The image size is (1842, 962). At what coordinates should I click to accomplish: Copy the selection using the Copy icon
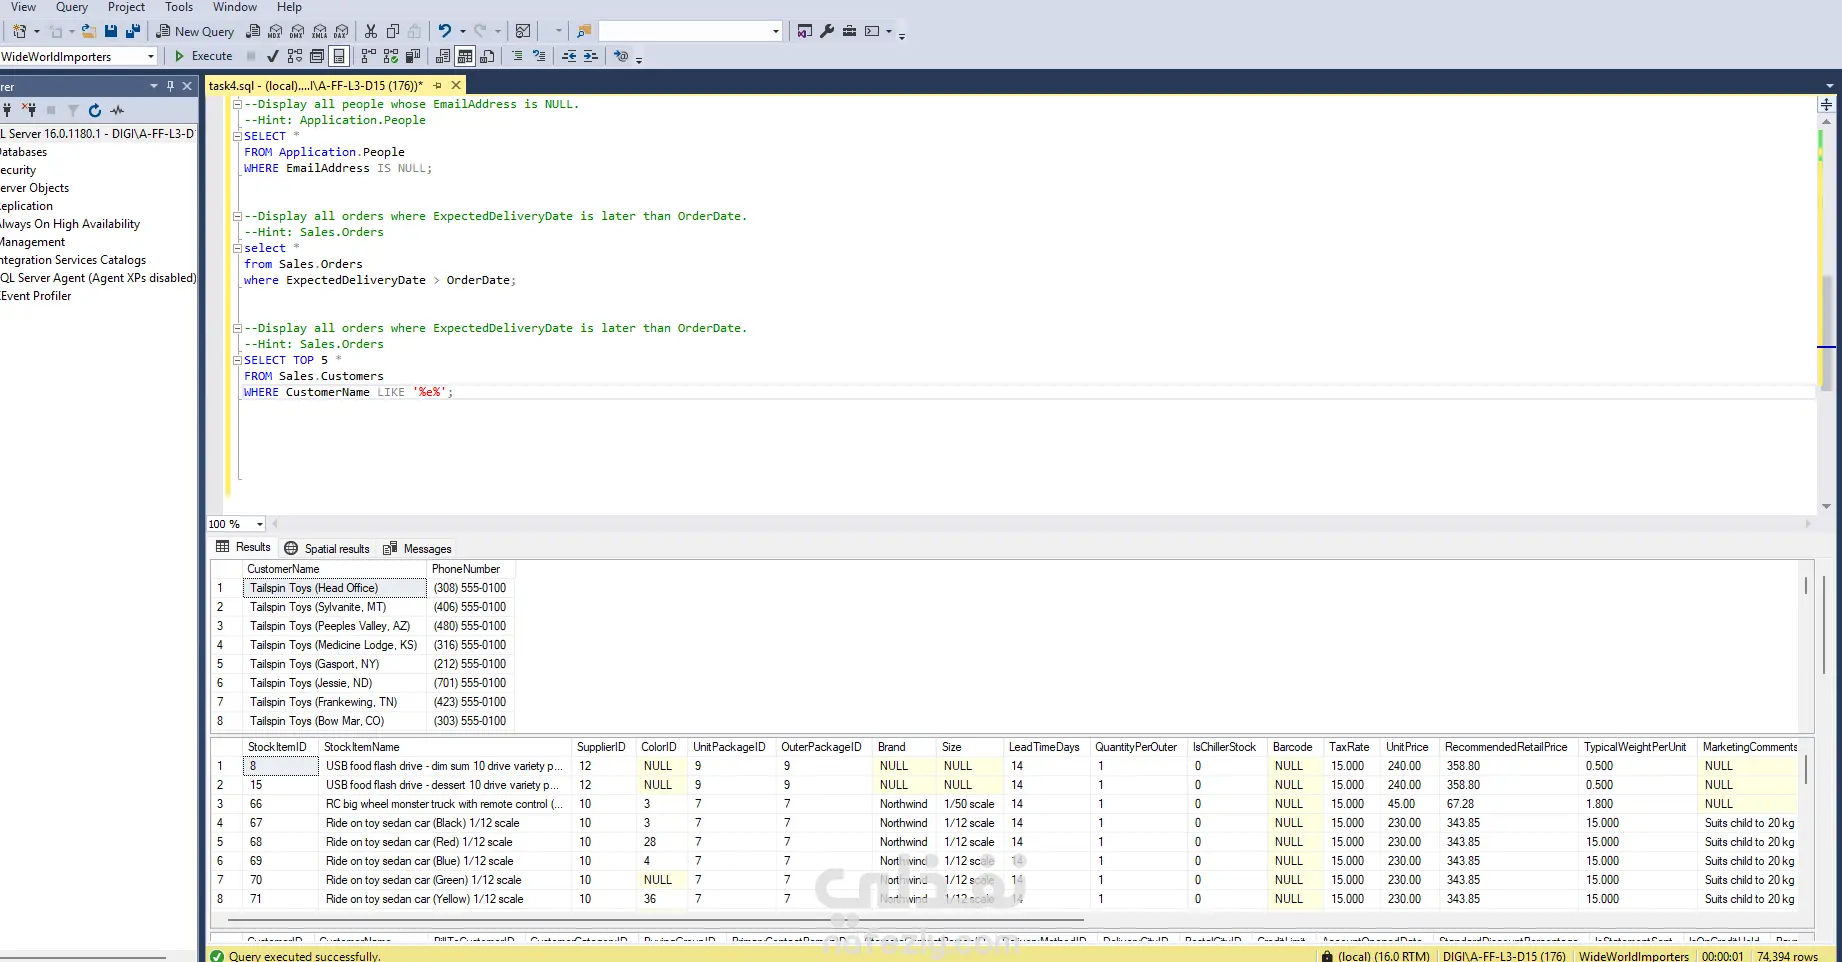coord(393,31)
